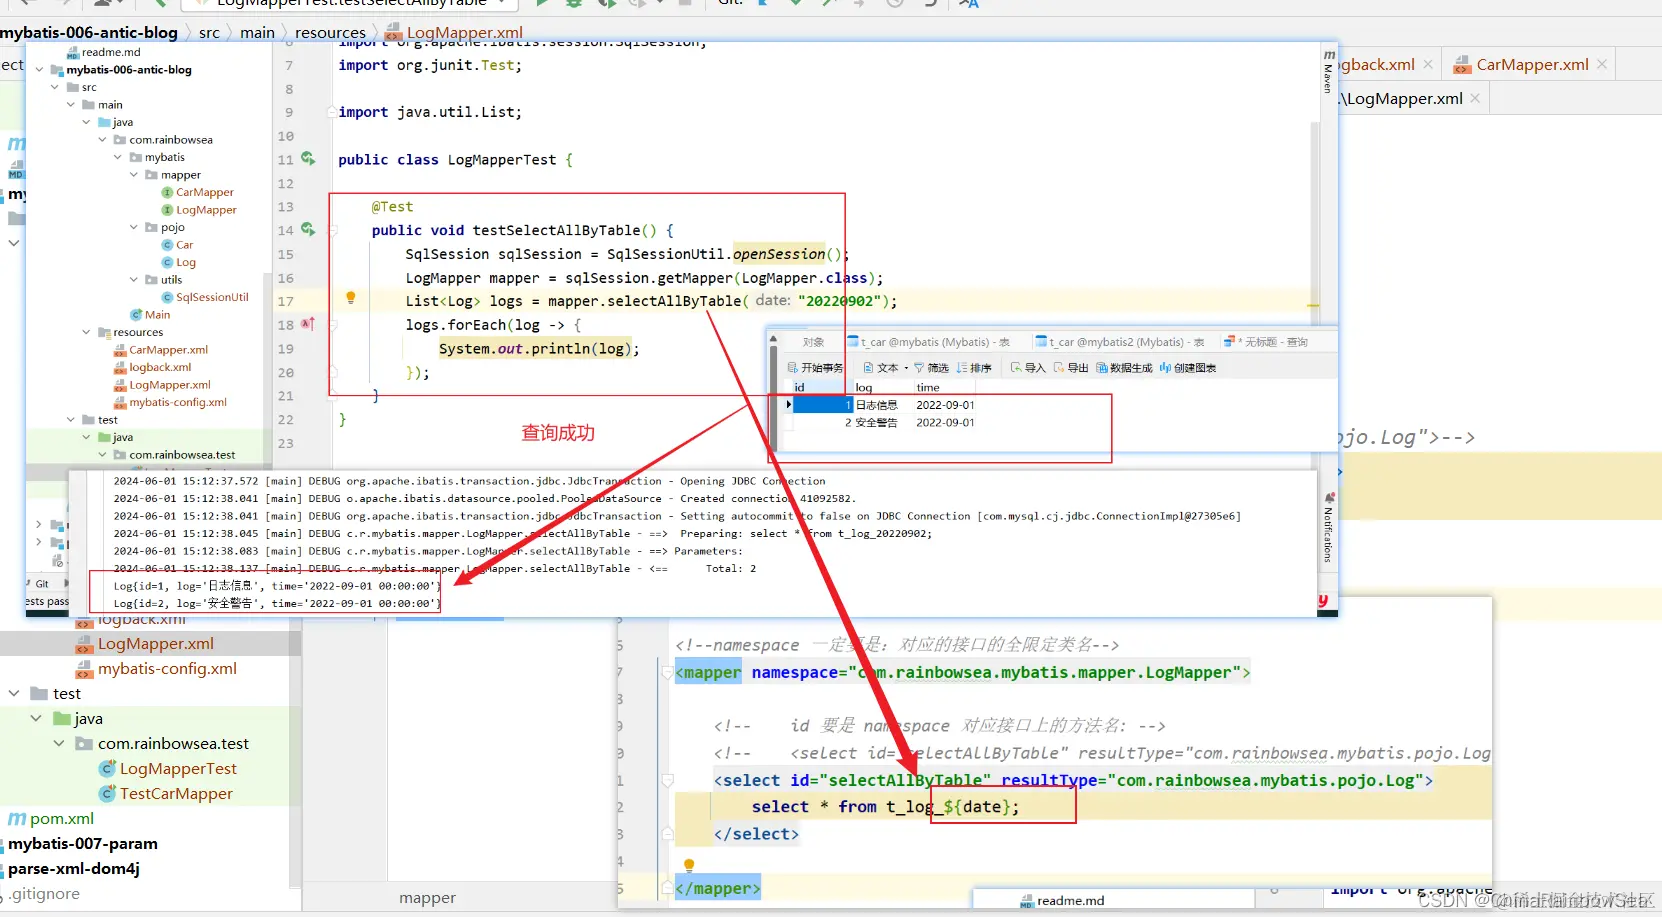Collapse the mybatis-006-antic-blog node in the tree

(x=40, y=70)
